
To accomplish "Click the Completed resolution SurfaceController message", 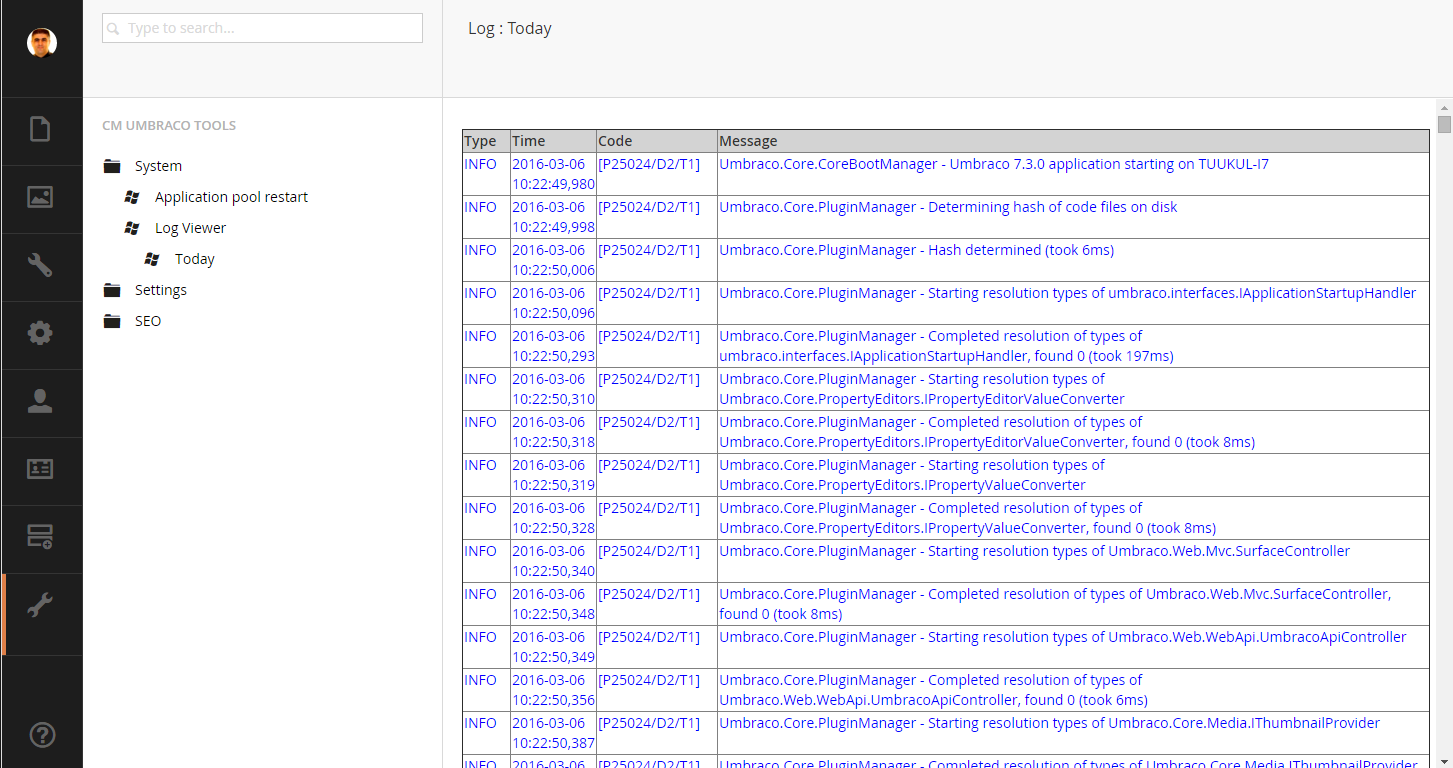I will pos(1055,604).
